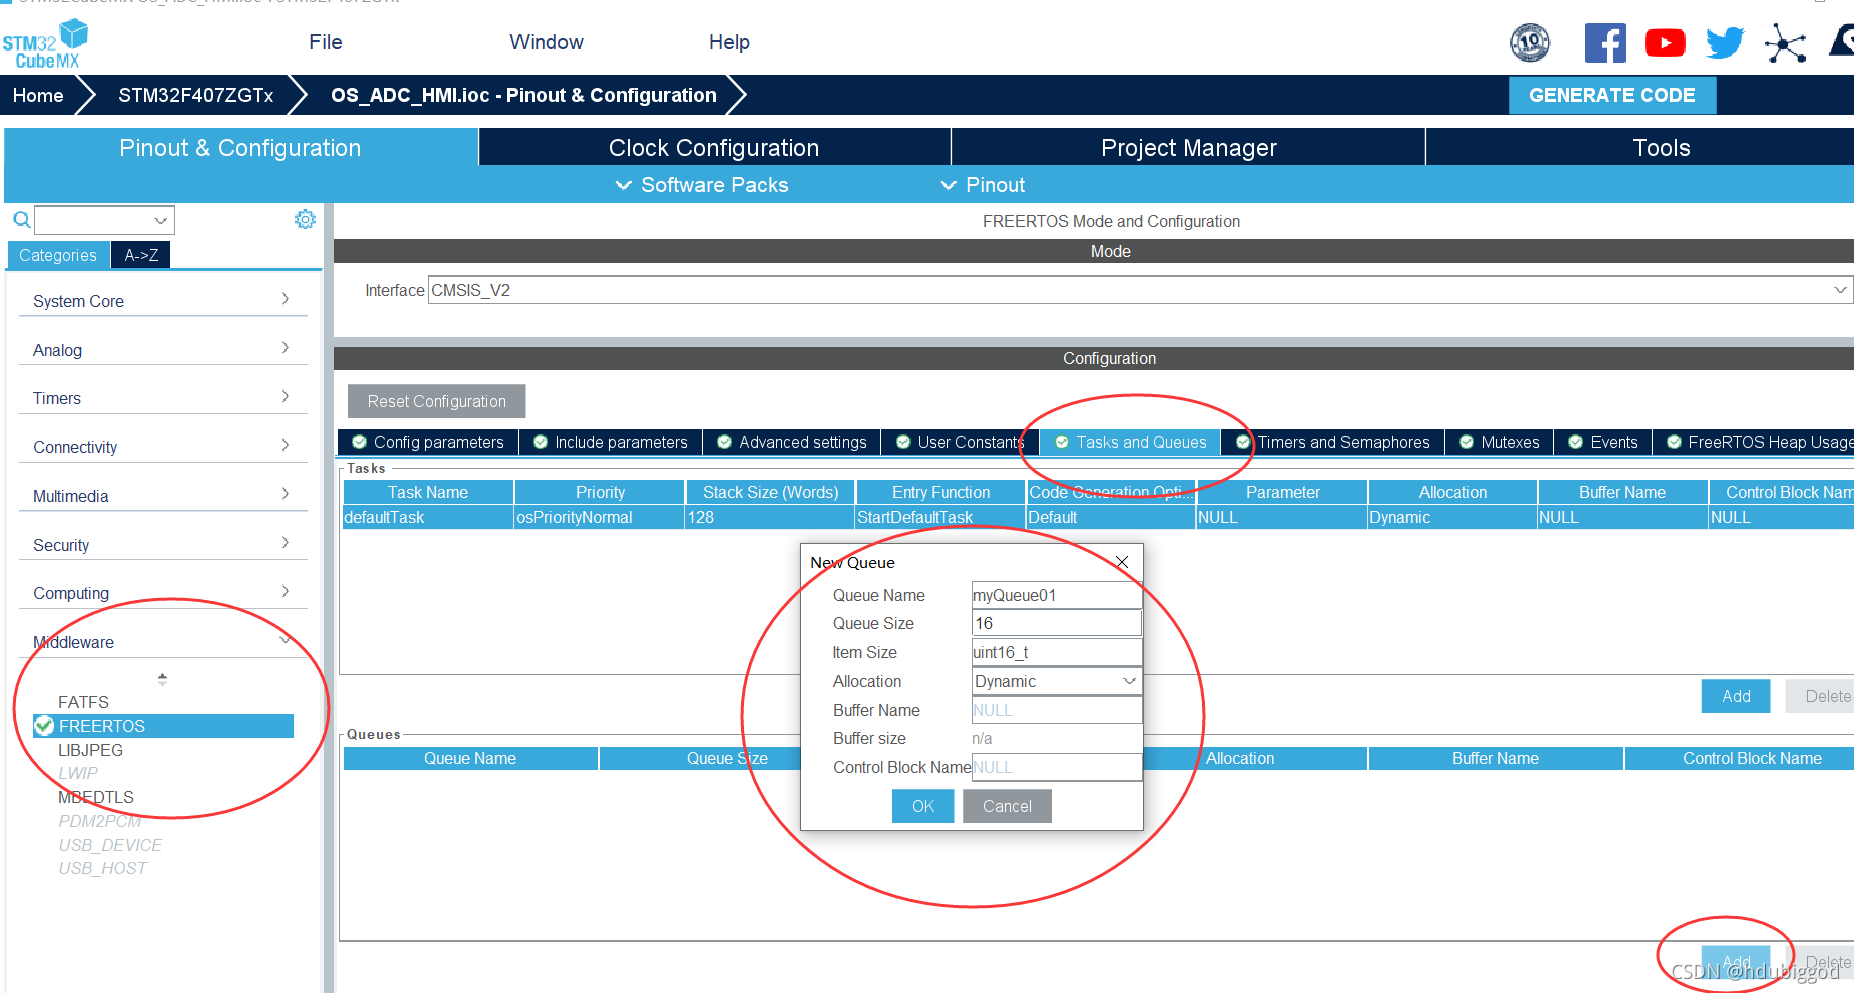The height and width of the screenshot is (993, 1854).
Task: Edit the Item Size field uint16_t
Action: tap(1056, 652)
